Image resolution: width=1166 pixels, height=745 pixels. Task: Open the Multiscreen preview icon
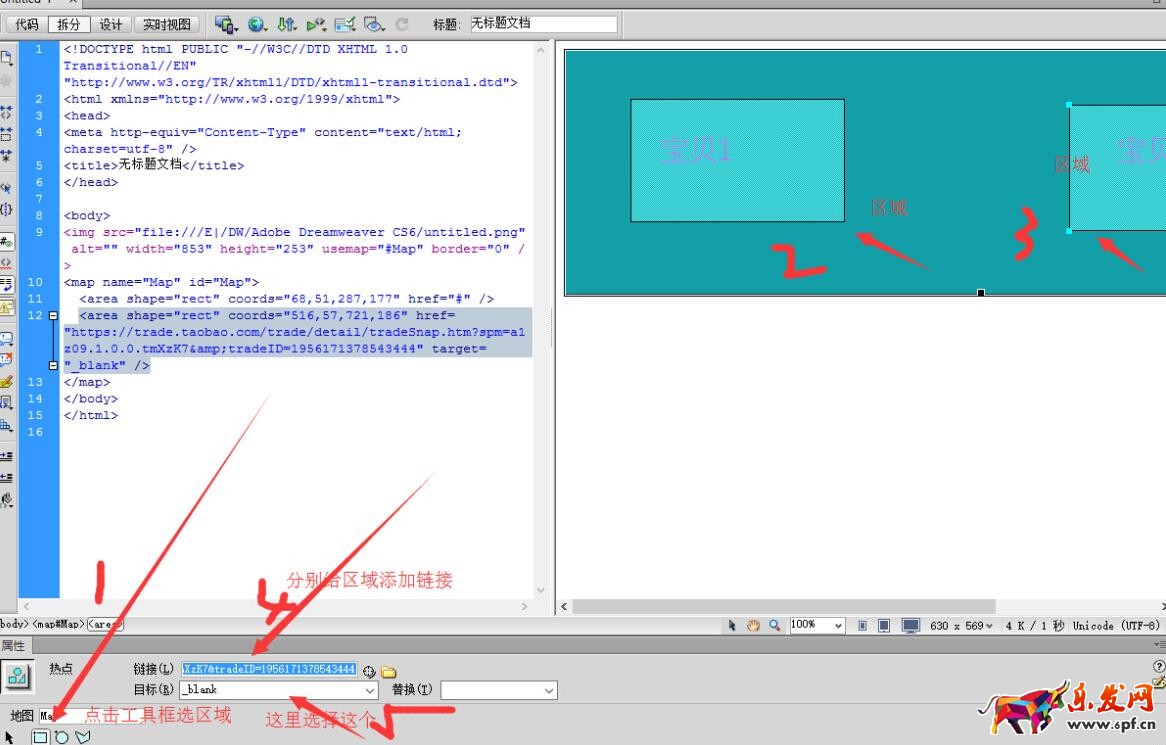225,24
